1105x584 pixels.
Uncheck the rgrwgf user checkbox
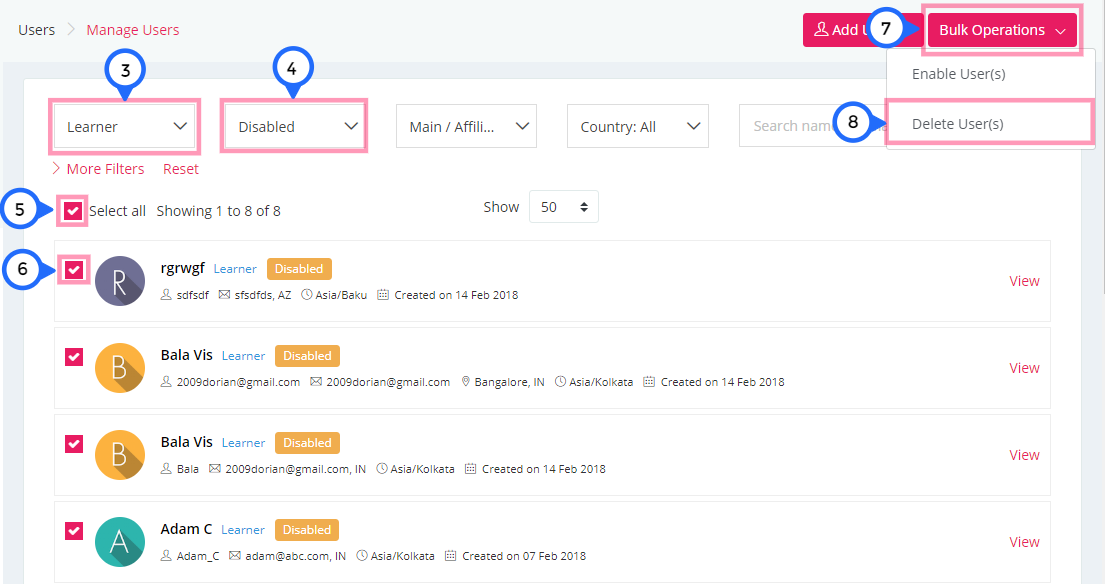74,270
